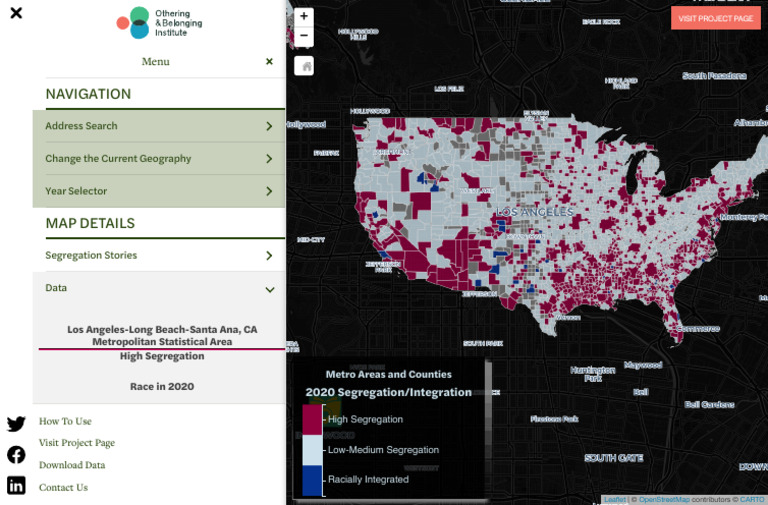Zoom out of the map
The height and width of the screenshot is (505, 768).
coord(304,36)
